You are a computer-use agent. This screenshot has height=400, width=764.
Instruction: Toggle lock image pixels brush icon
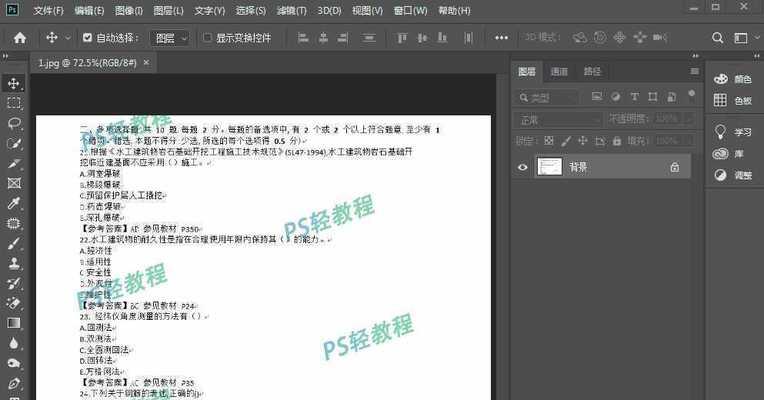click(x=566, y=141)
